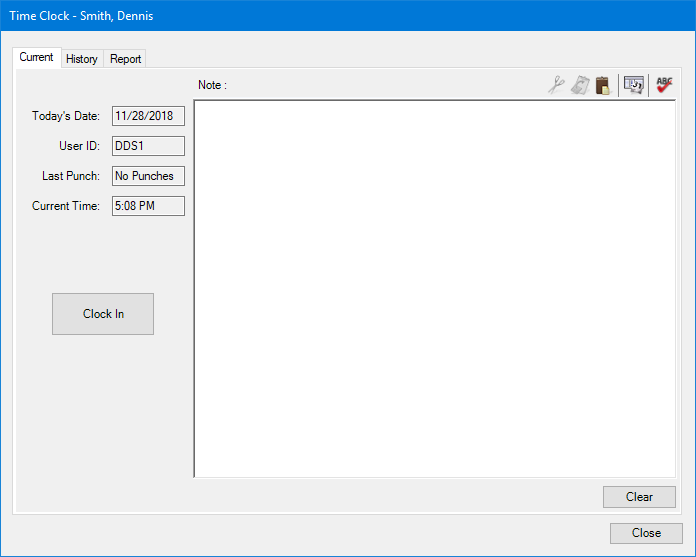Open the Report tab

126,59
